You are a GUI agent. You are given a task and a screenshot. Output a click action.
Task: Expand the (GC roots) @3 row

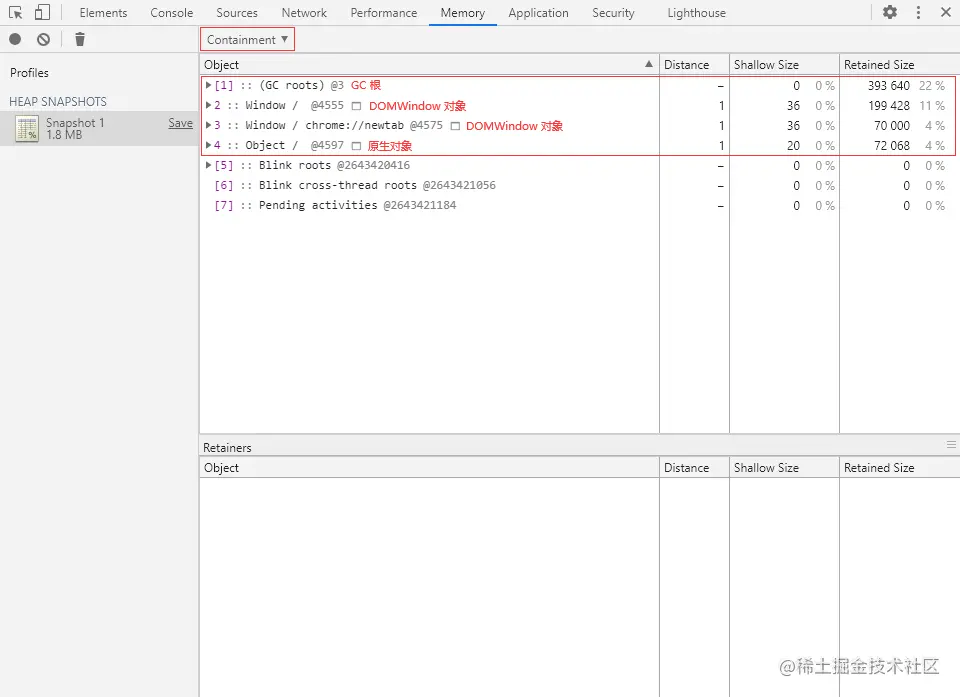click(208, 85)
